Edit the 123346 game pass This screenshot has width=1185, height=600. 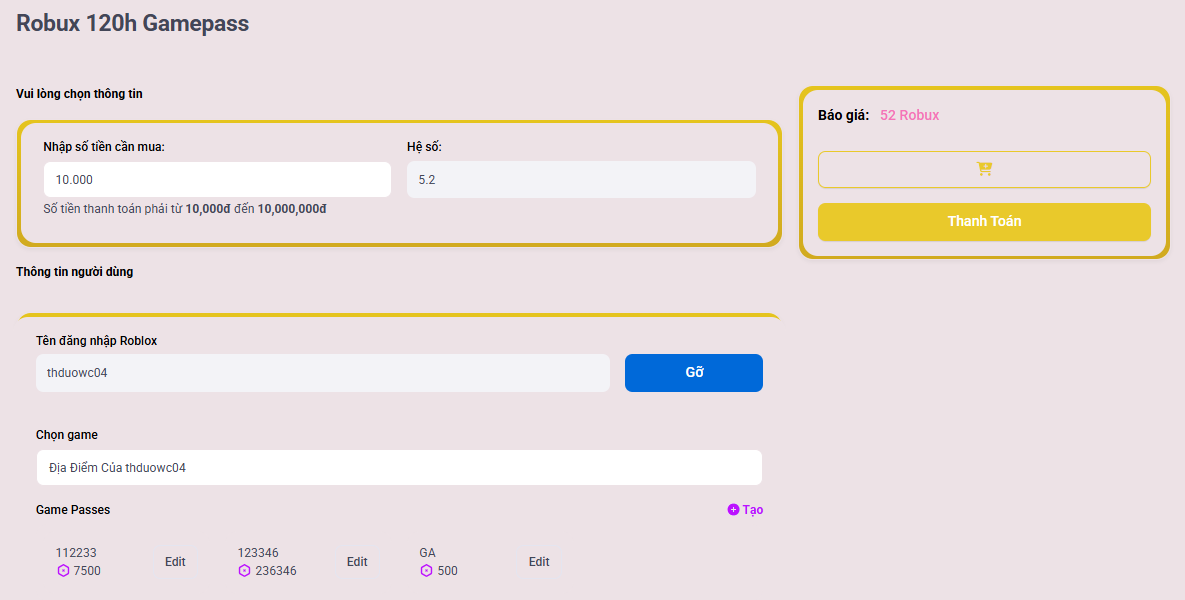357,561
